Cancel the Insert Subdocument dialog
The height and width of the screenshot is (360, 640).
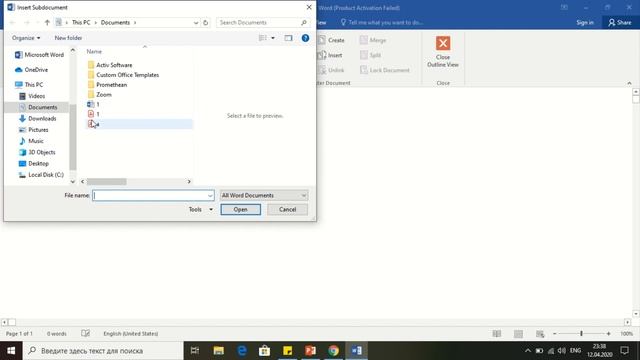tap(287, 209)
